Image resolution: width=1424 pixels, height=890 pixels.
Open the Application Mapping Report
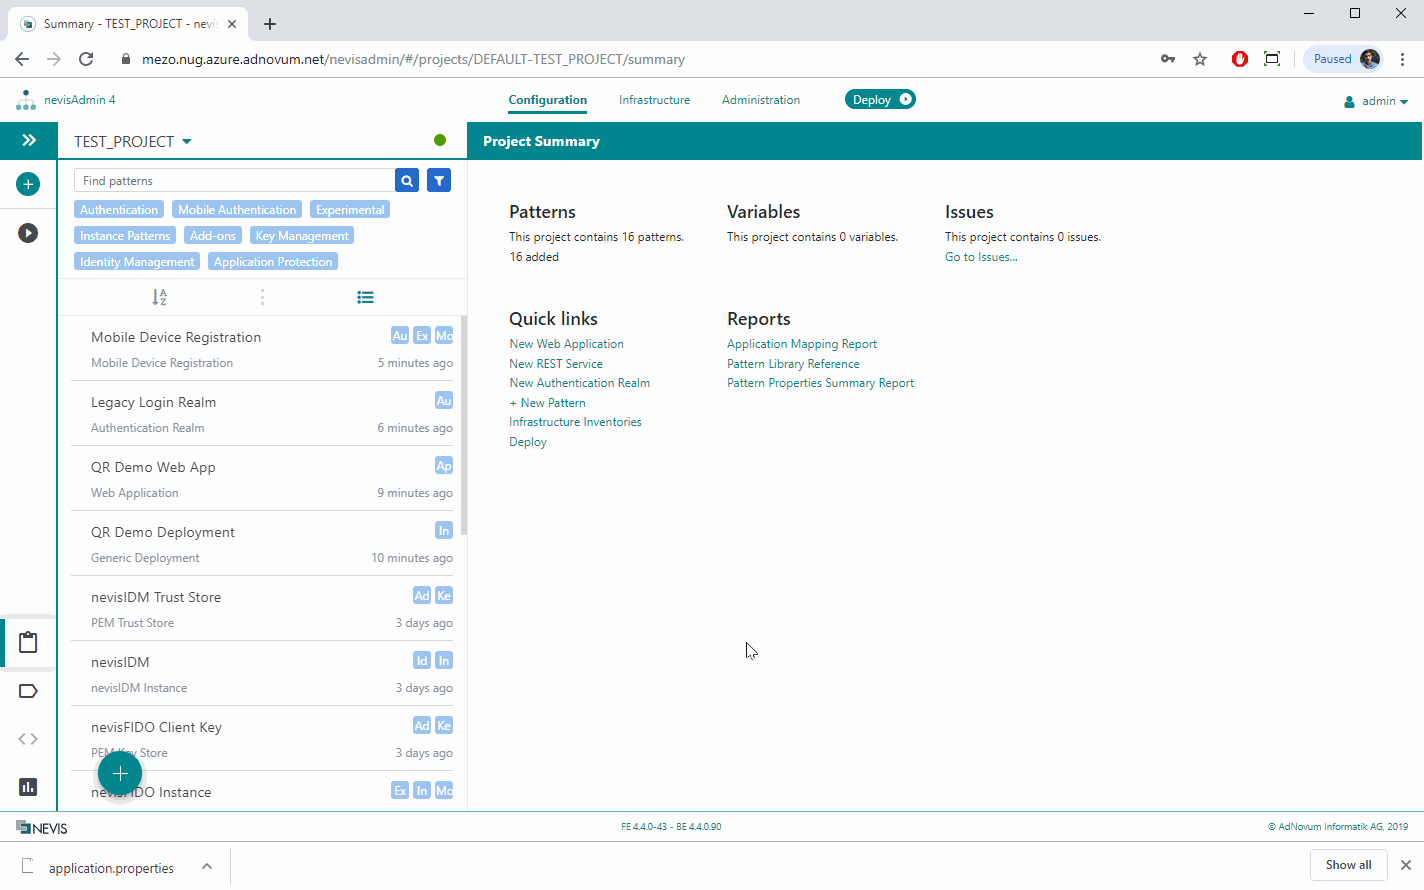click(802, 344)
